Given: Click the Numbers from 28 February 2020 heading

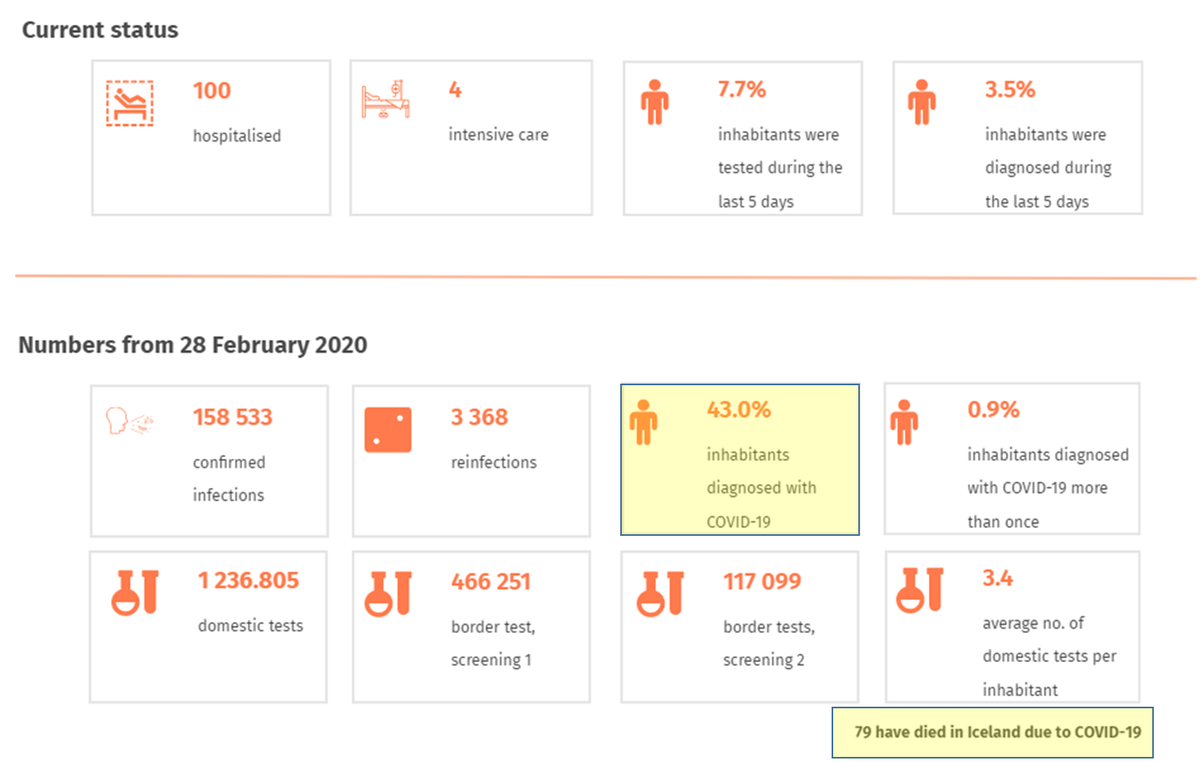Looking at the screenshot, I should [x=193, y=346].
